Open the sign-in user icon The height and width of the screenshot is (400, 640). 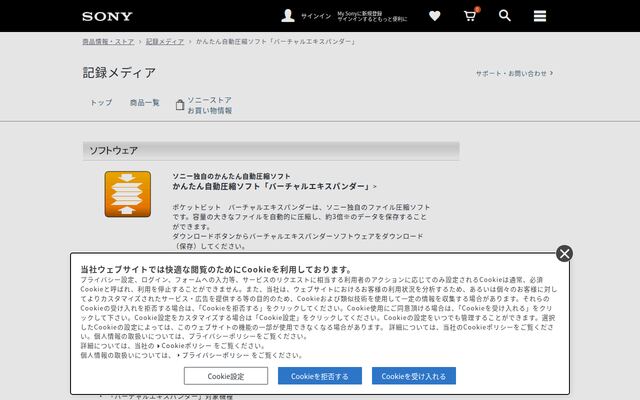click(288, 16)
